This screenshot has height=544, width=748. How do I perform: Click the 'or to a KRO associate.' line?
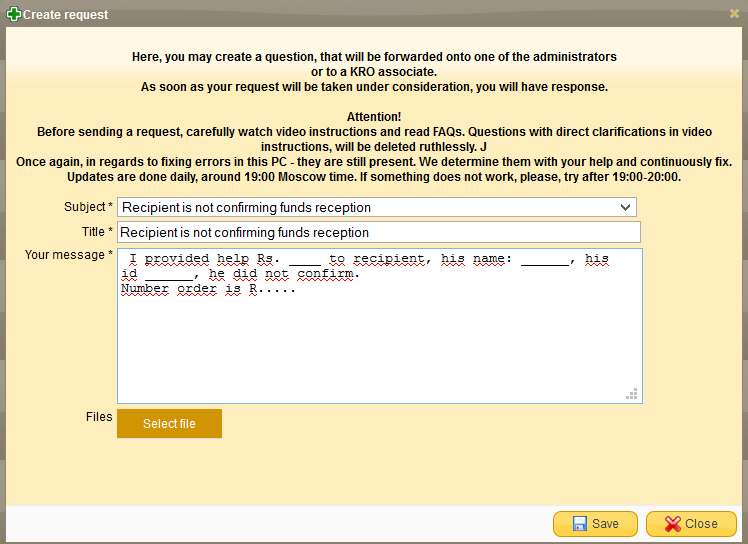click(374, 72)
